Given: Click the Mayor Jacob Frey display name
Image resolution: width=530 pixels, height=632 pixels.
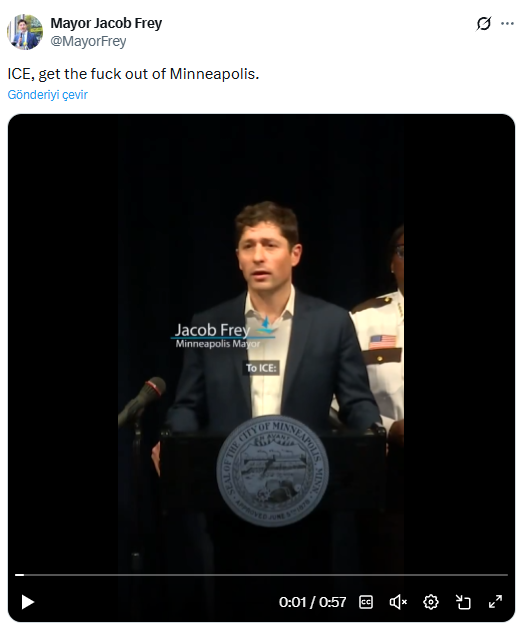Looking at the screenshot, I should pyautogui.click(x=106, y=23).
